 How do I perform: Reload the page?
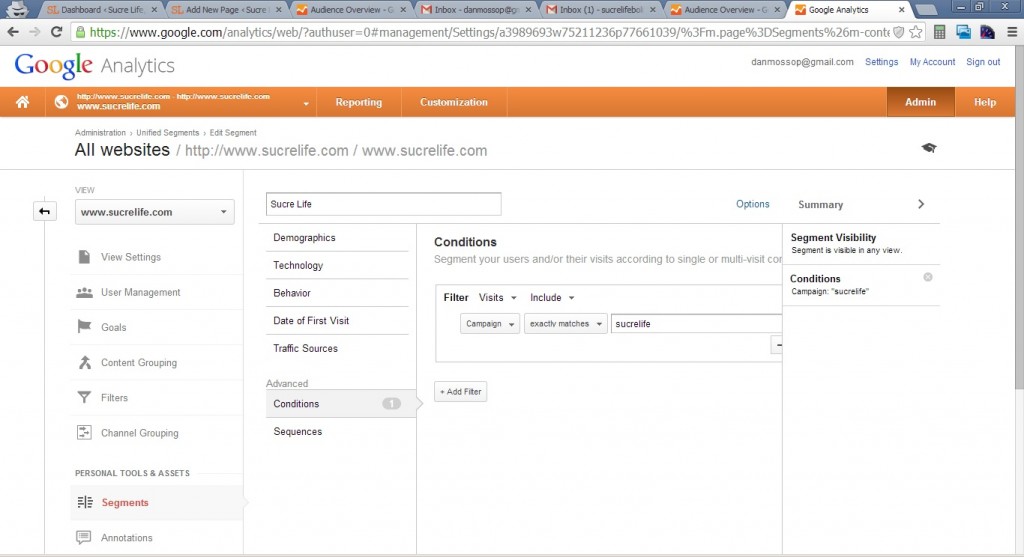57,32
